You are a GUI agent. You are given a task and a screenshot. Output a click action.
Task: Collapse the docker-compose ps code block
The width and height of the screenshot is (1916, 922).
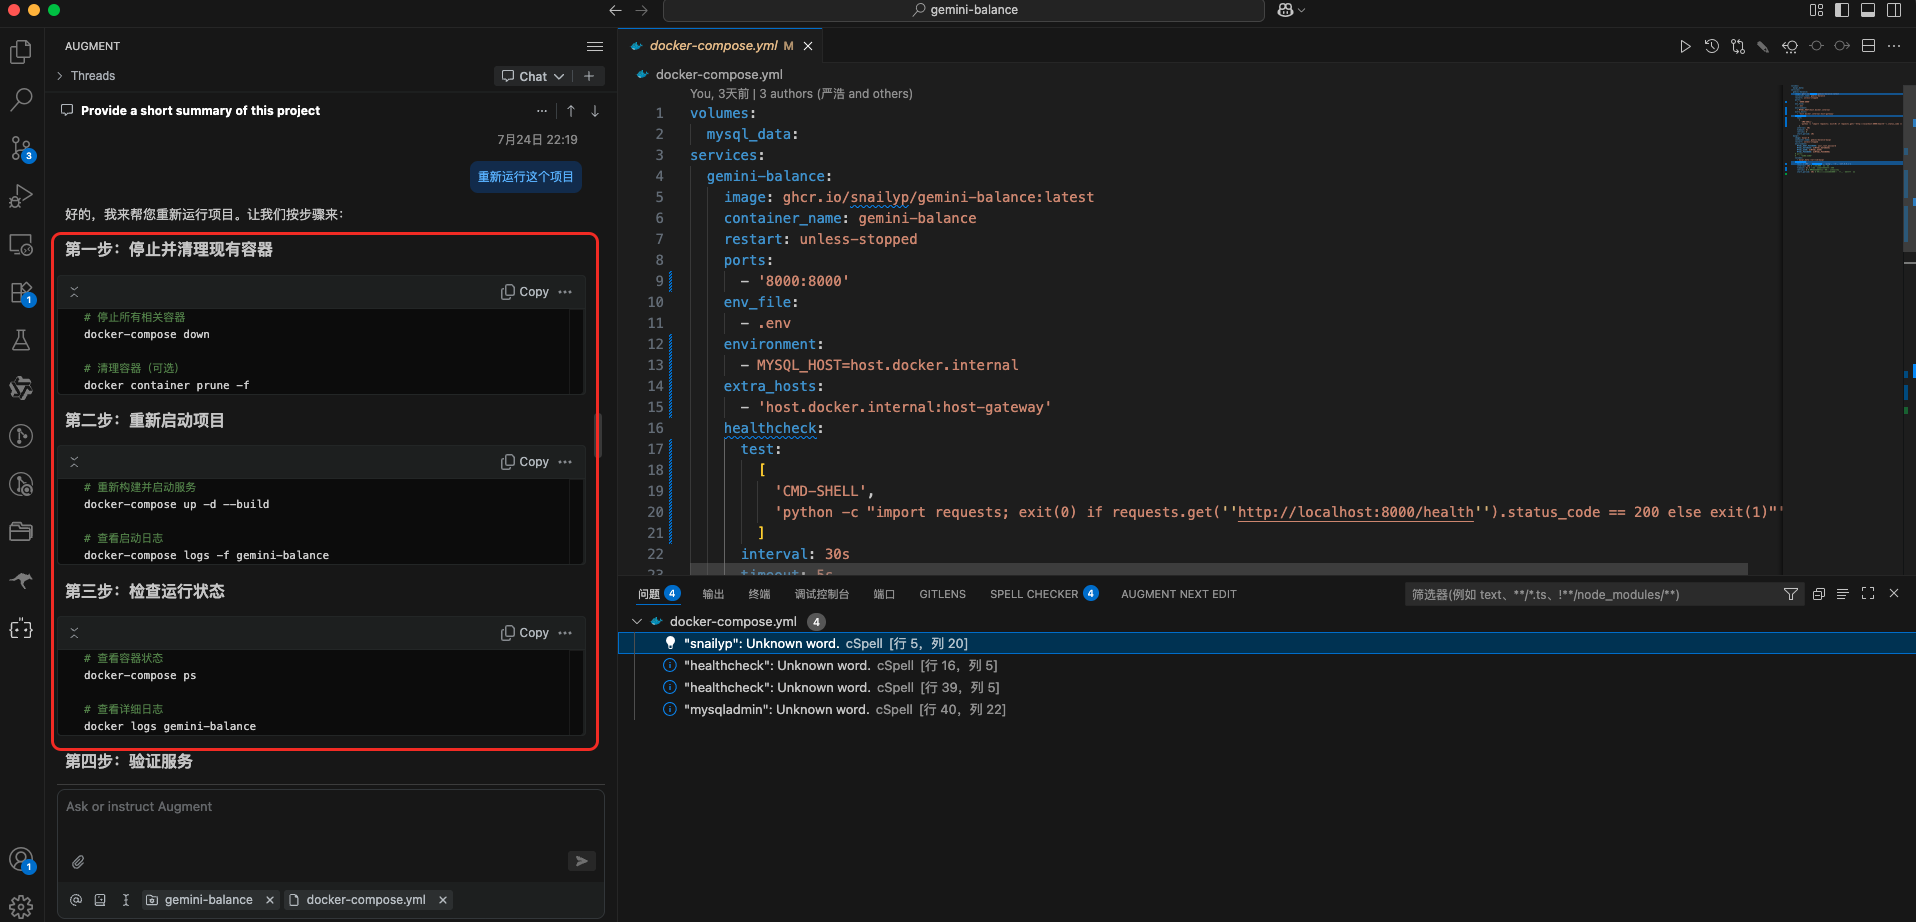click(74, 633)
